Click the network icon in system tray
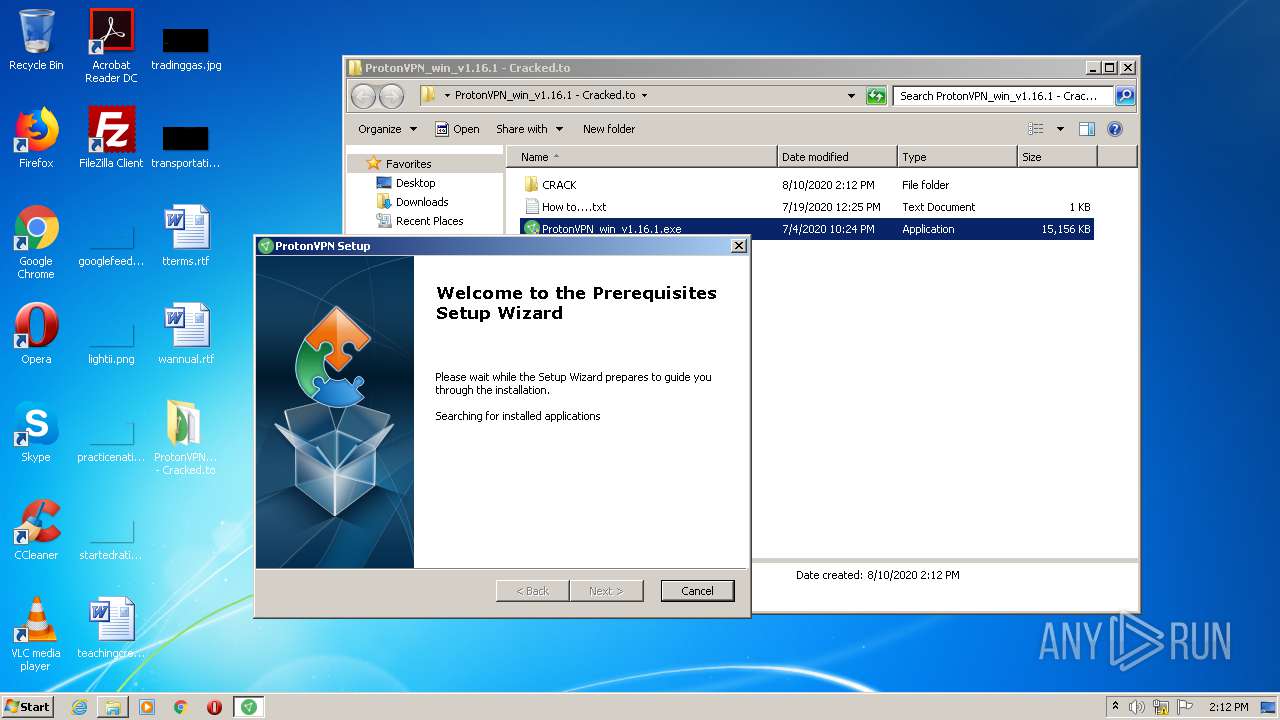This screenshot has height=720, width=1280. [1161, 707]
